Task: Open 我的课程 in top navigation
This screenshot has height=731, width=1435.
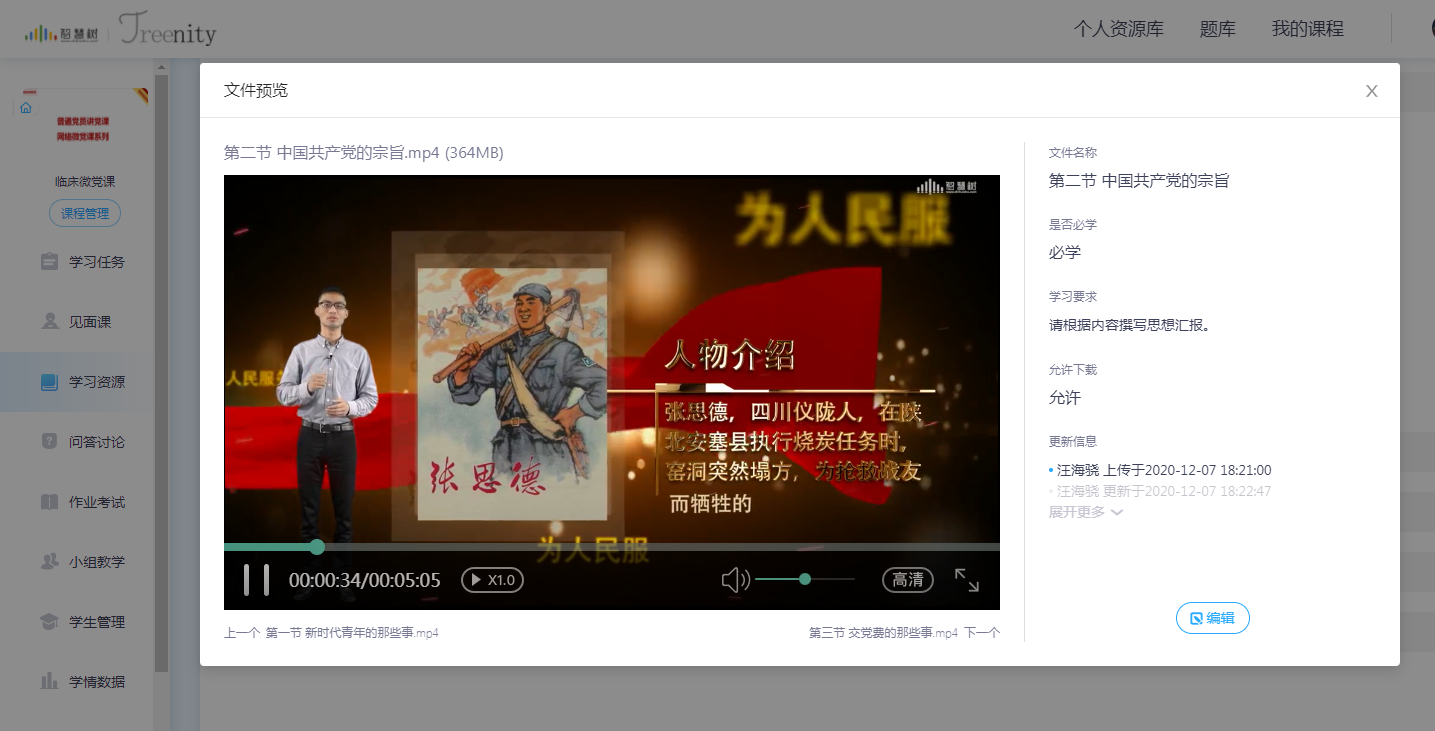Action: pos(1308,29)
